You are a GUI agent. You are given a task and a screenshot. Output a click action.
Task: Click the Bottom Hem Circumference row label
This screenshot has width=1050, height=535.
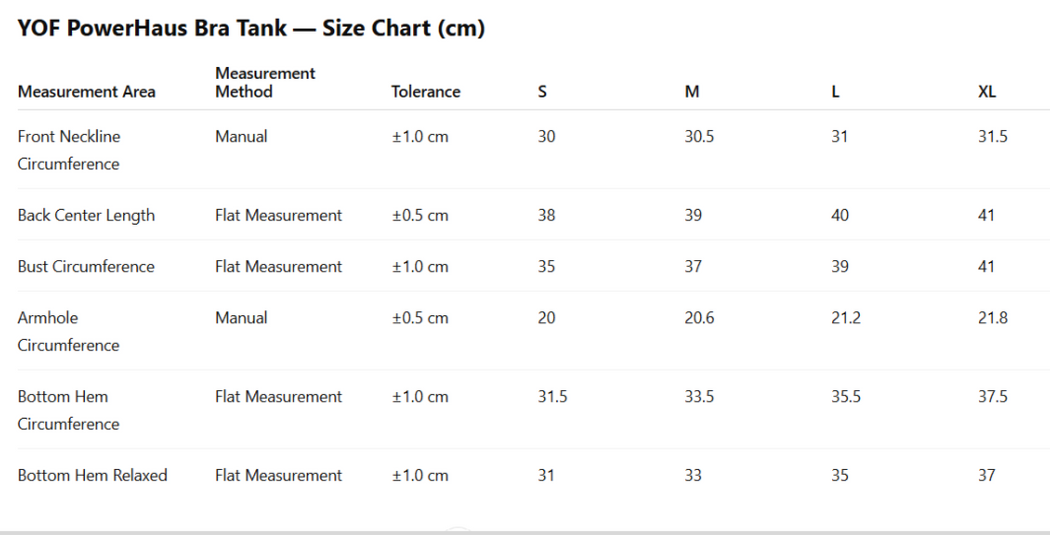(x=68, y=410)
